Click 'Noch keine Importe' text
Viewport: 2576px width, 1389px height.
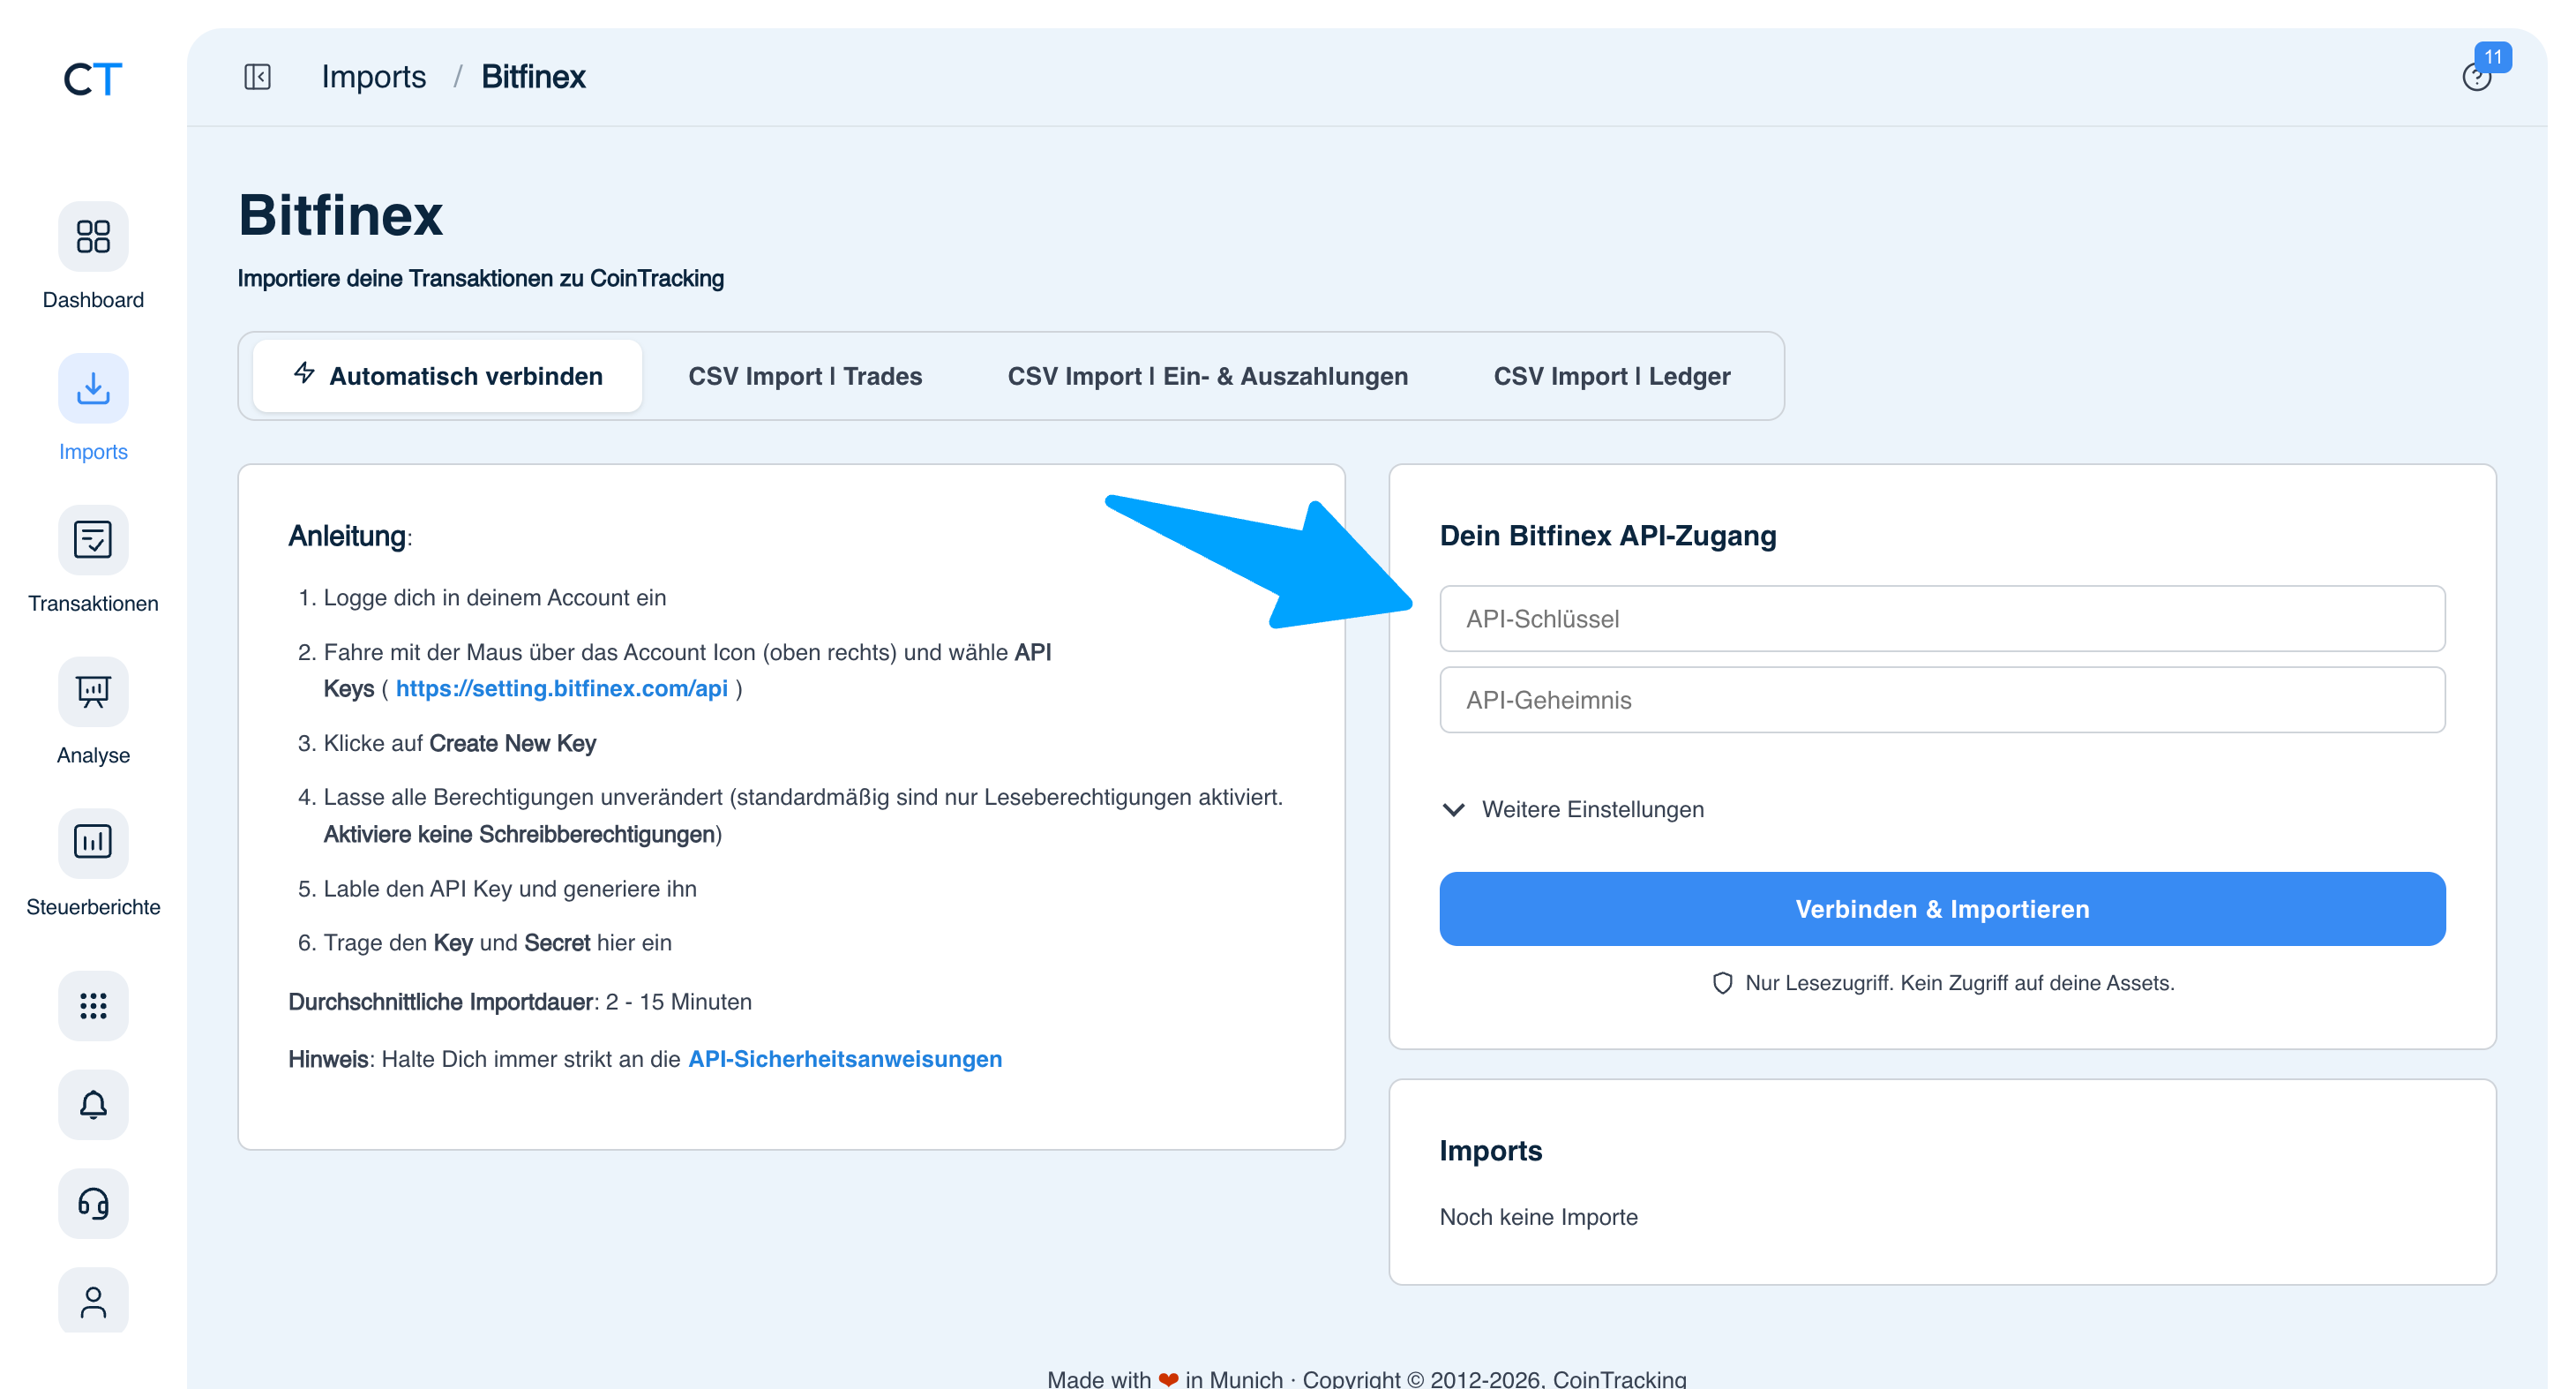coord(1538,1218)
